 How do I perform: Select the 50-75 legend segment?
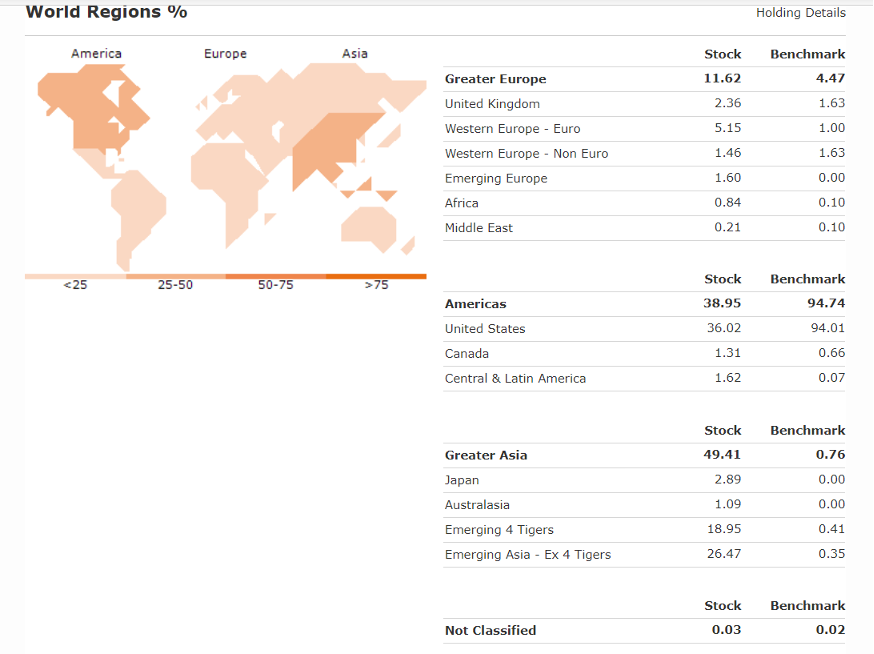pos(276,276)
